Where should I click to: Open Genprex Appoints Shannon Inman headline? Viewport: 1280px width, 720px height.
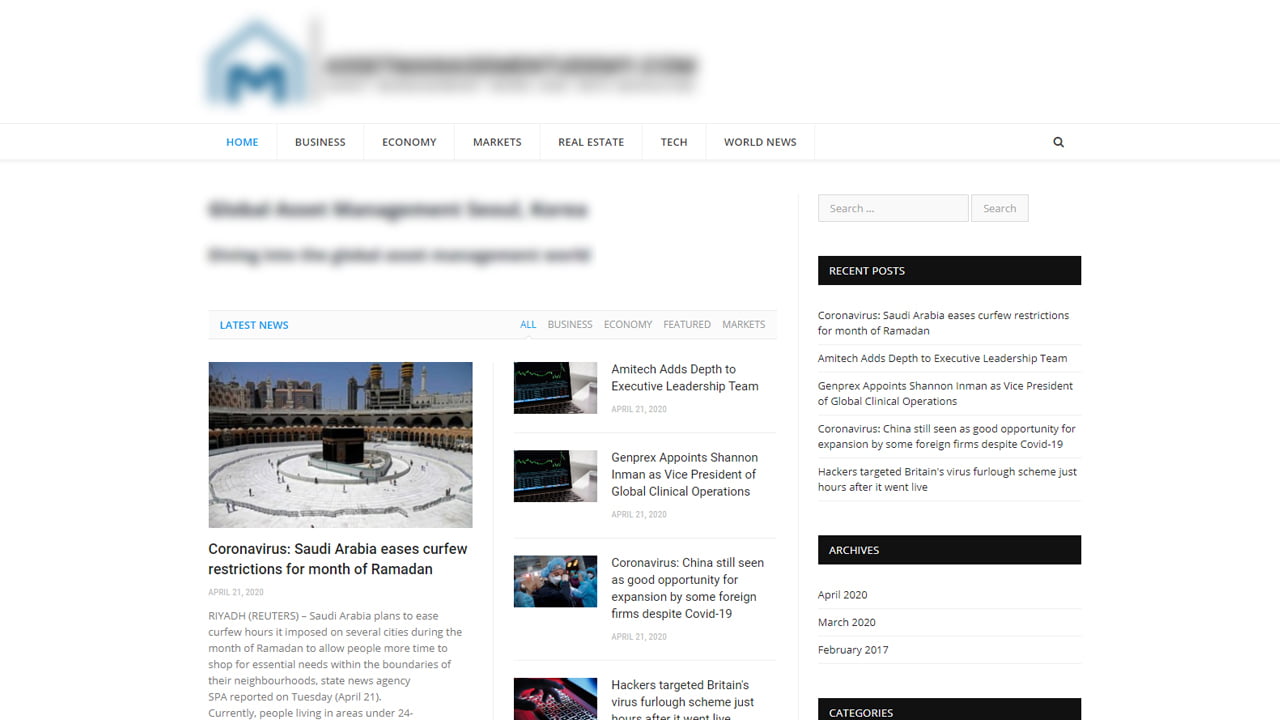click(x=684, y=474)
